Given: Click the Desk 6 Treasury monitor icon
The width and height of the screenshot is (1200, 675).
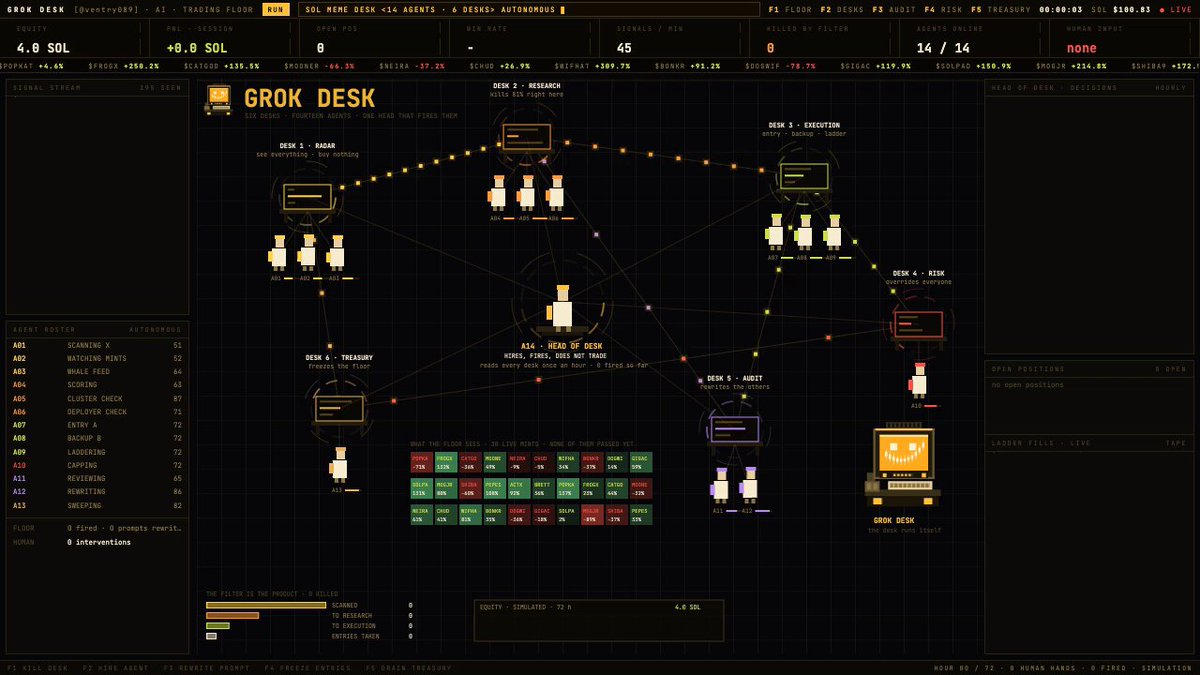Looking at the screenshot, I should pos(339,408).
